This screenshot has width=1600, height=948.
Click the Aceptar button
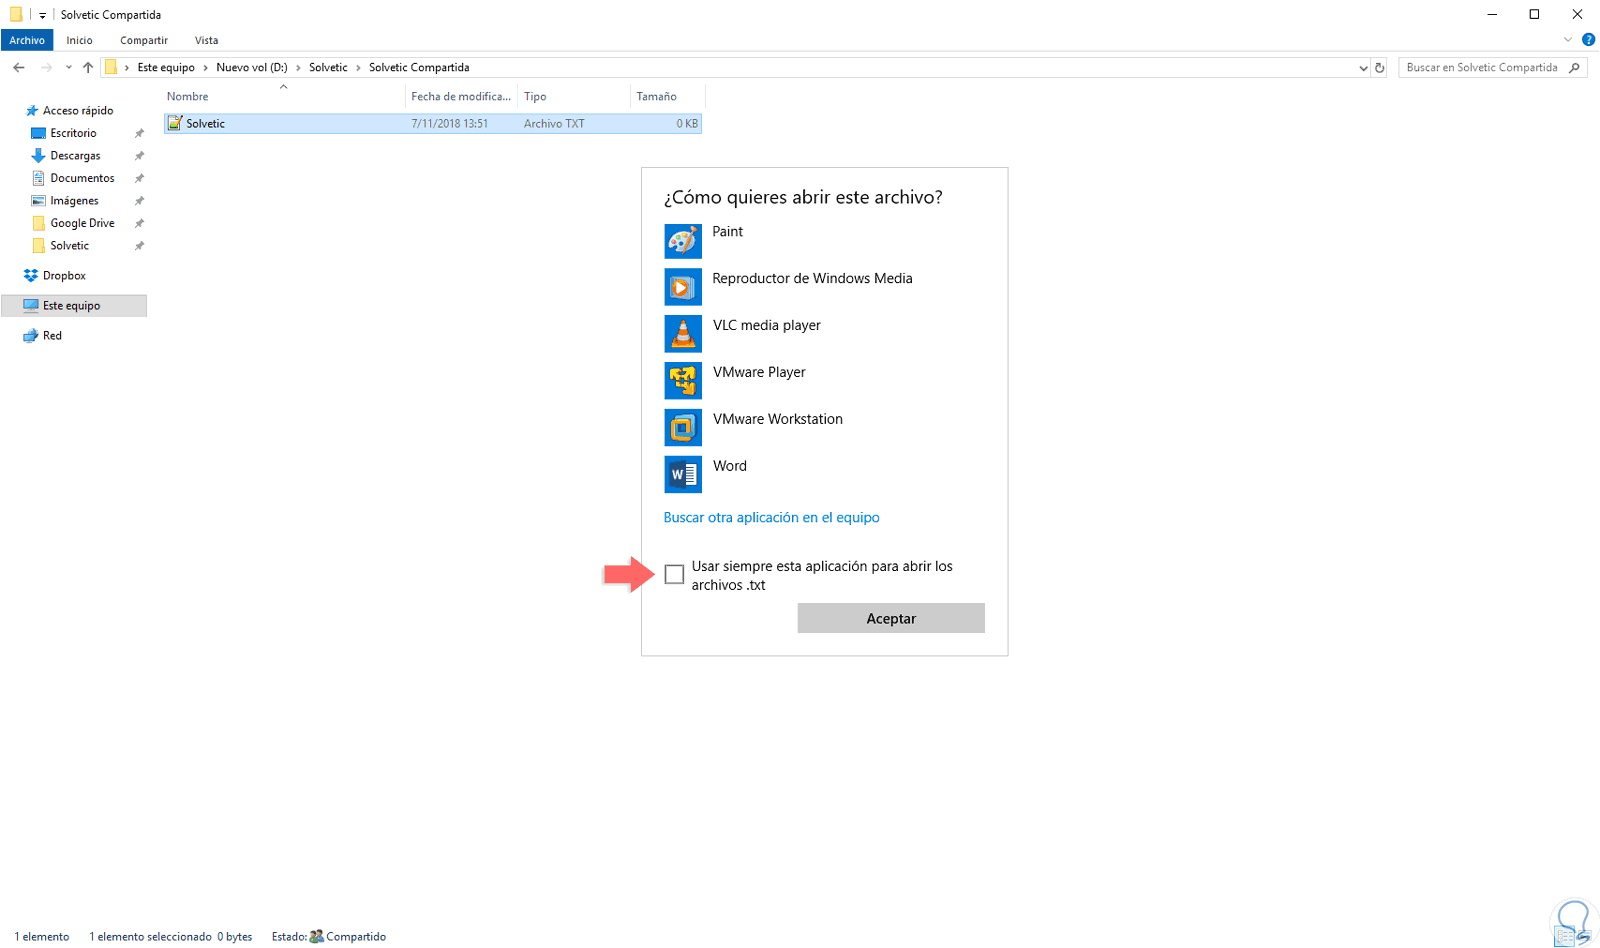[x=891, y=618]
